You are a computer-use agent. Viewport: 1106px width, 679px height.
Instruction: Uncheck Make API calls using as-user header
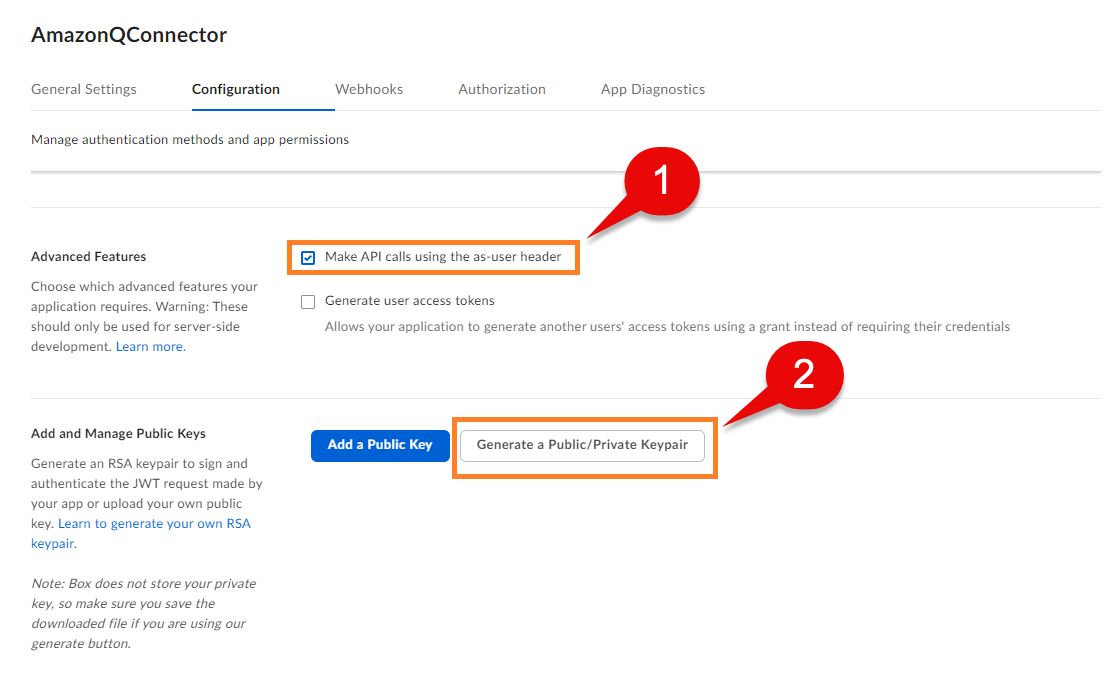pos(308,258)
